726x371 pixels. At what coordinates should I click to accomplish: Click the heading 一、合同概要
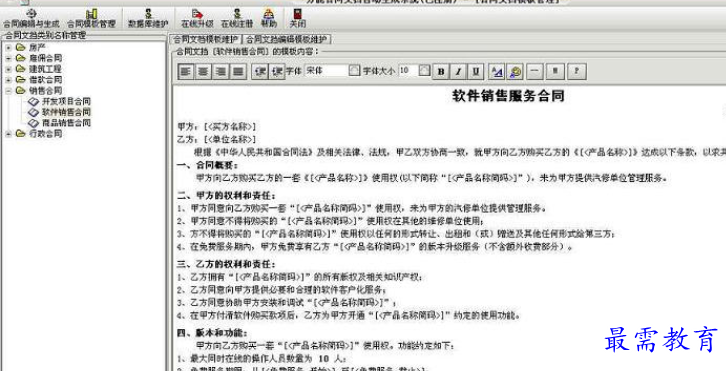coord(208,165)
